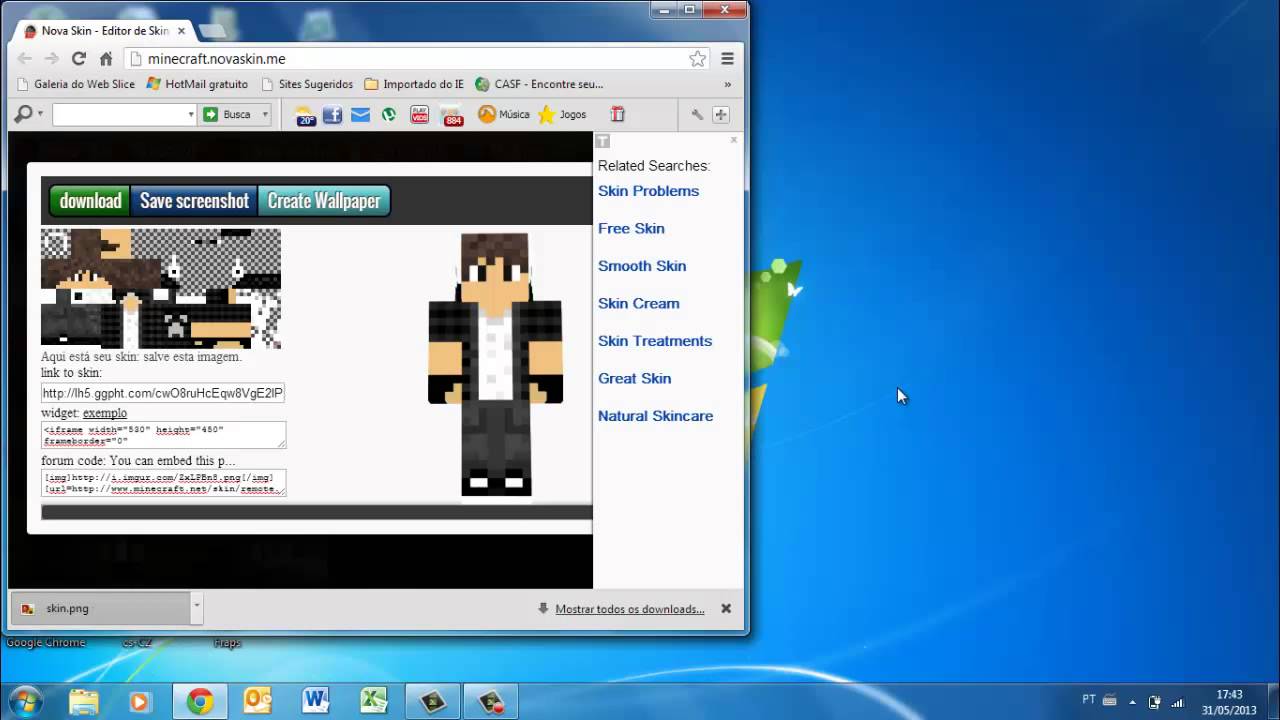Open the toolbar wrench settings icon

tap(697, 115)
